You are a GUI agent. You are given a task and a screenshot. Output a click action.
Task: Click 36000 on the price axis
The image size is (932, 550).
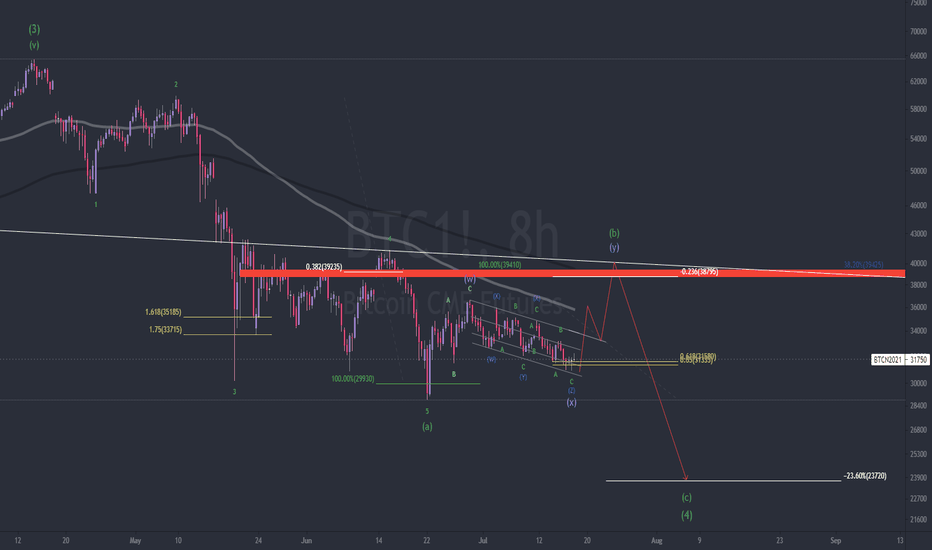918,307
